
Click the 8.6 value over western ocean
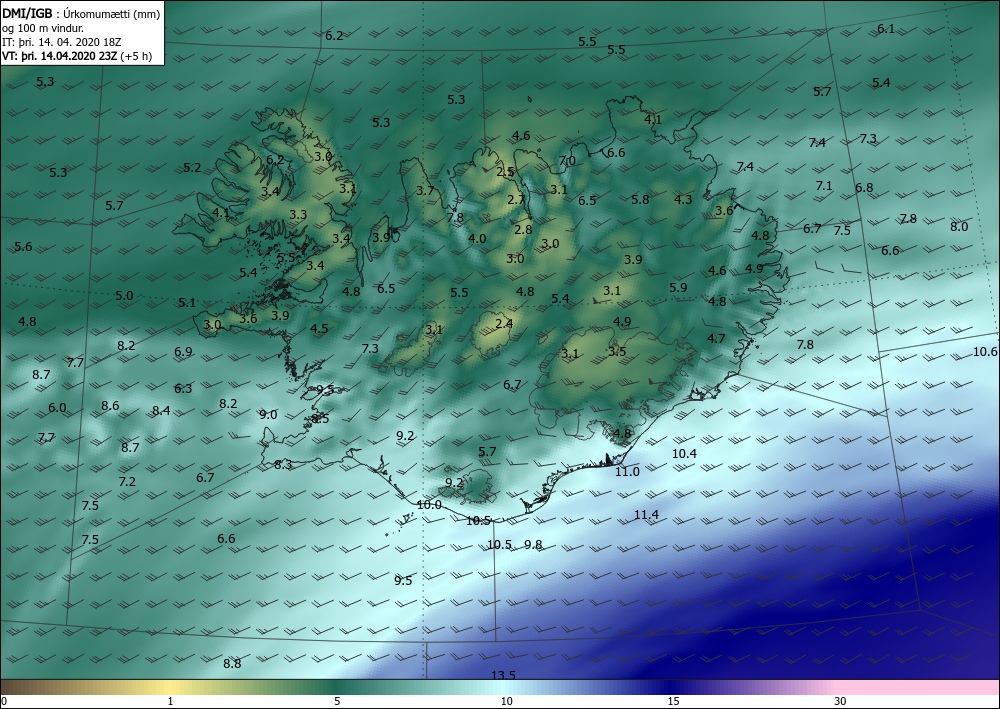(110, 406)
